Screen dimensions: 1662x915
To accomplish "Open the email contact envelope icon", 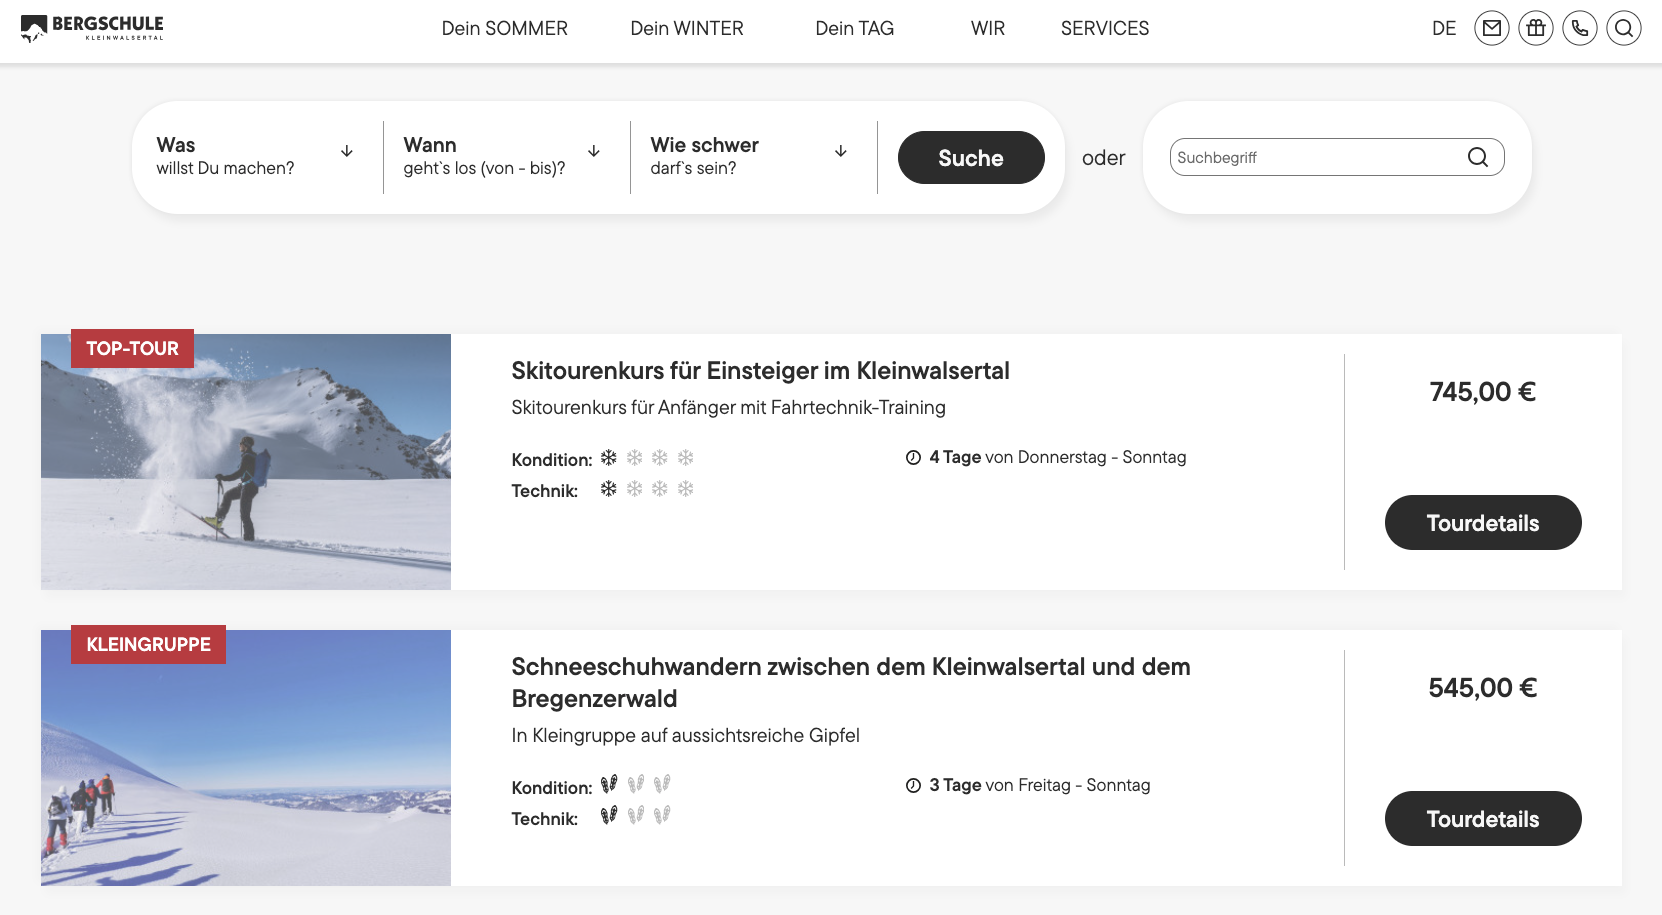I will coord(1491,28).
